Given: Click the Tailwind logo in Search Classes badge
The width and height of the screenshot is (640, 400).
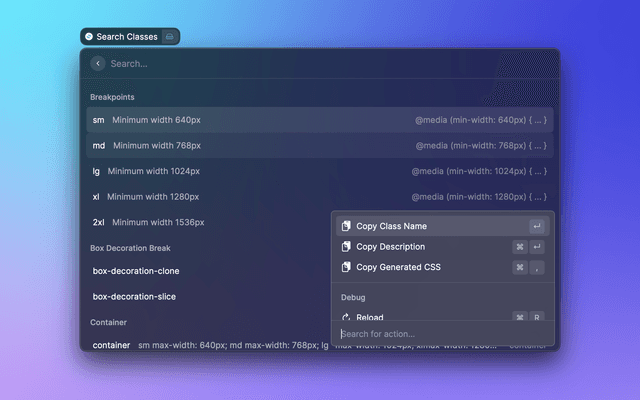Looking at the screenshot, I should 89,36.
